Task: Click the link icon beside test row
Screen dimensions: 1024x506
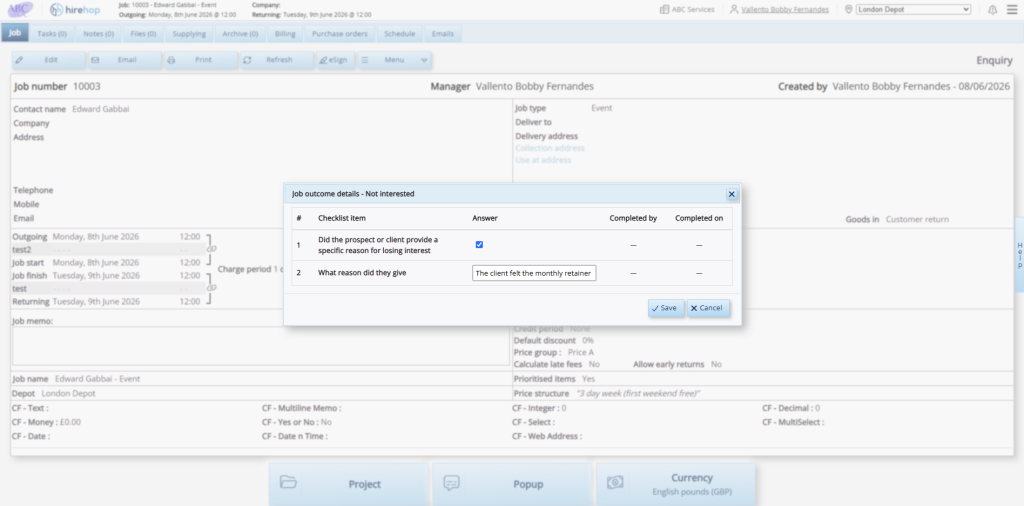Action: (210, 288)
